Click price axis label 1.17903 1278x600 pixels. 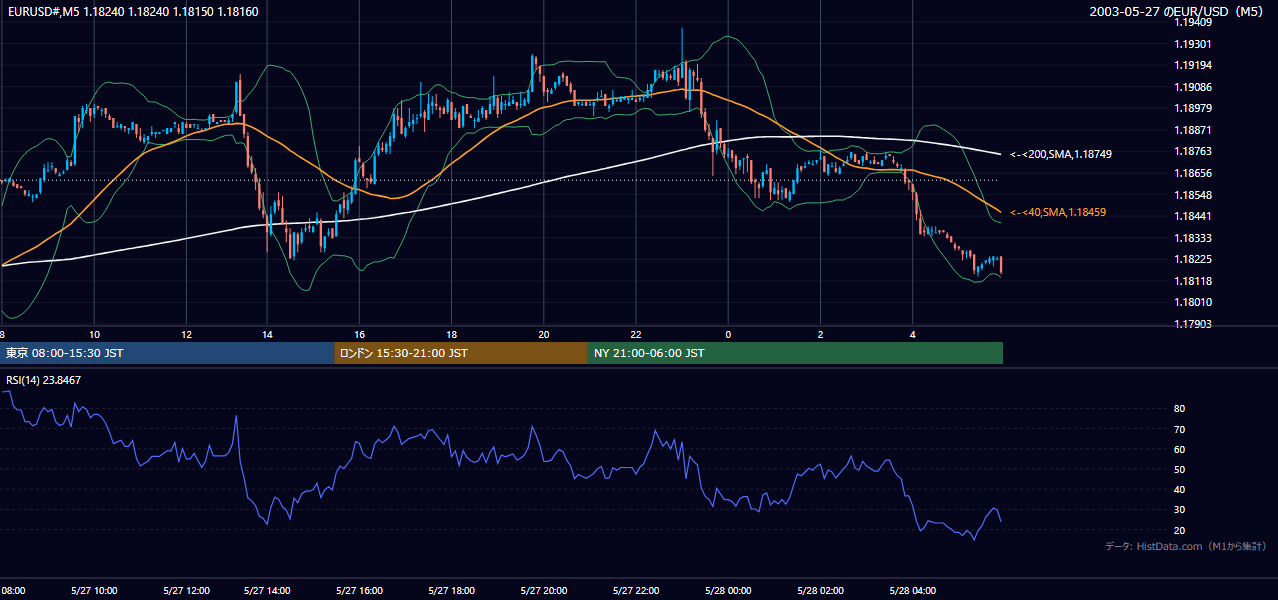[x=1194, y=324]
